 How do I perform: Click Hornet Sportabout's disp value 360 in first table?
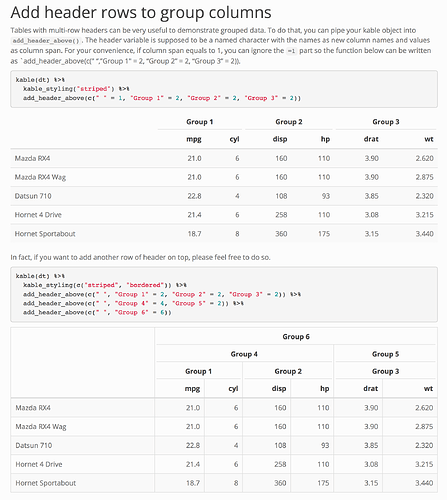(x=281, y=234)
